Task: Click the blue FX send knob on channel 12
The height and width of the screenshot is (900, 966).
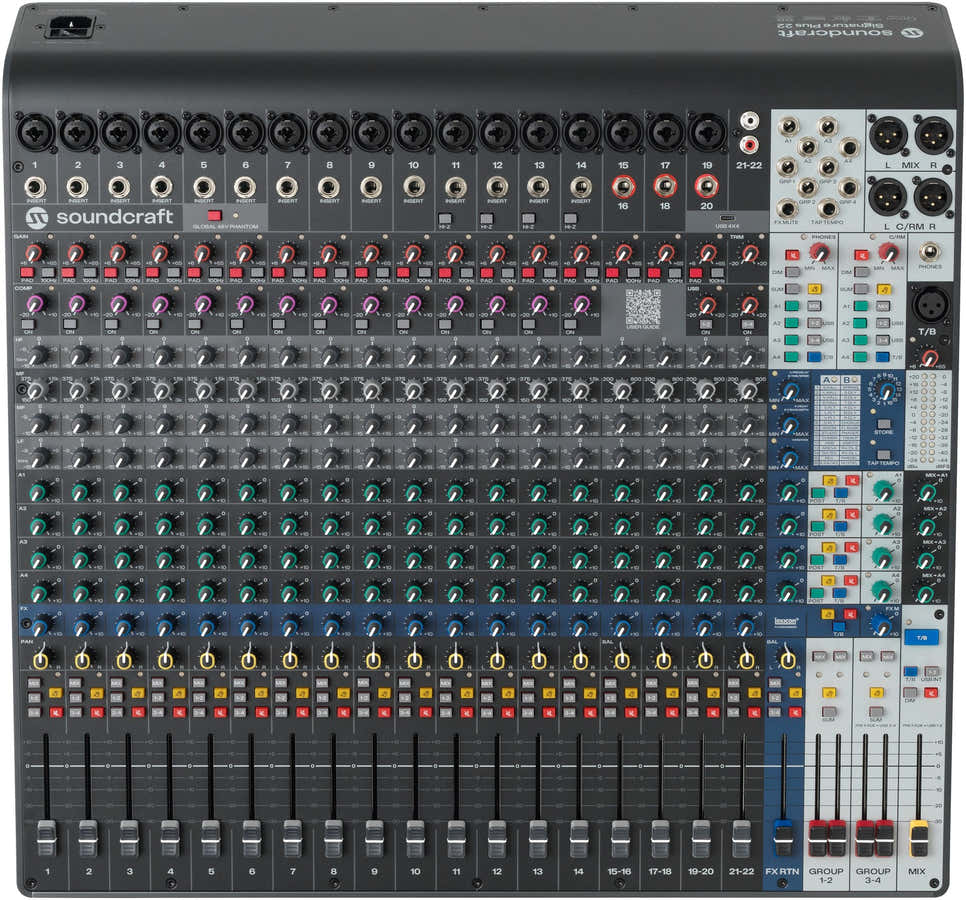Action: click(x=497, y=627)
